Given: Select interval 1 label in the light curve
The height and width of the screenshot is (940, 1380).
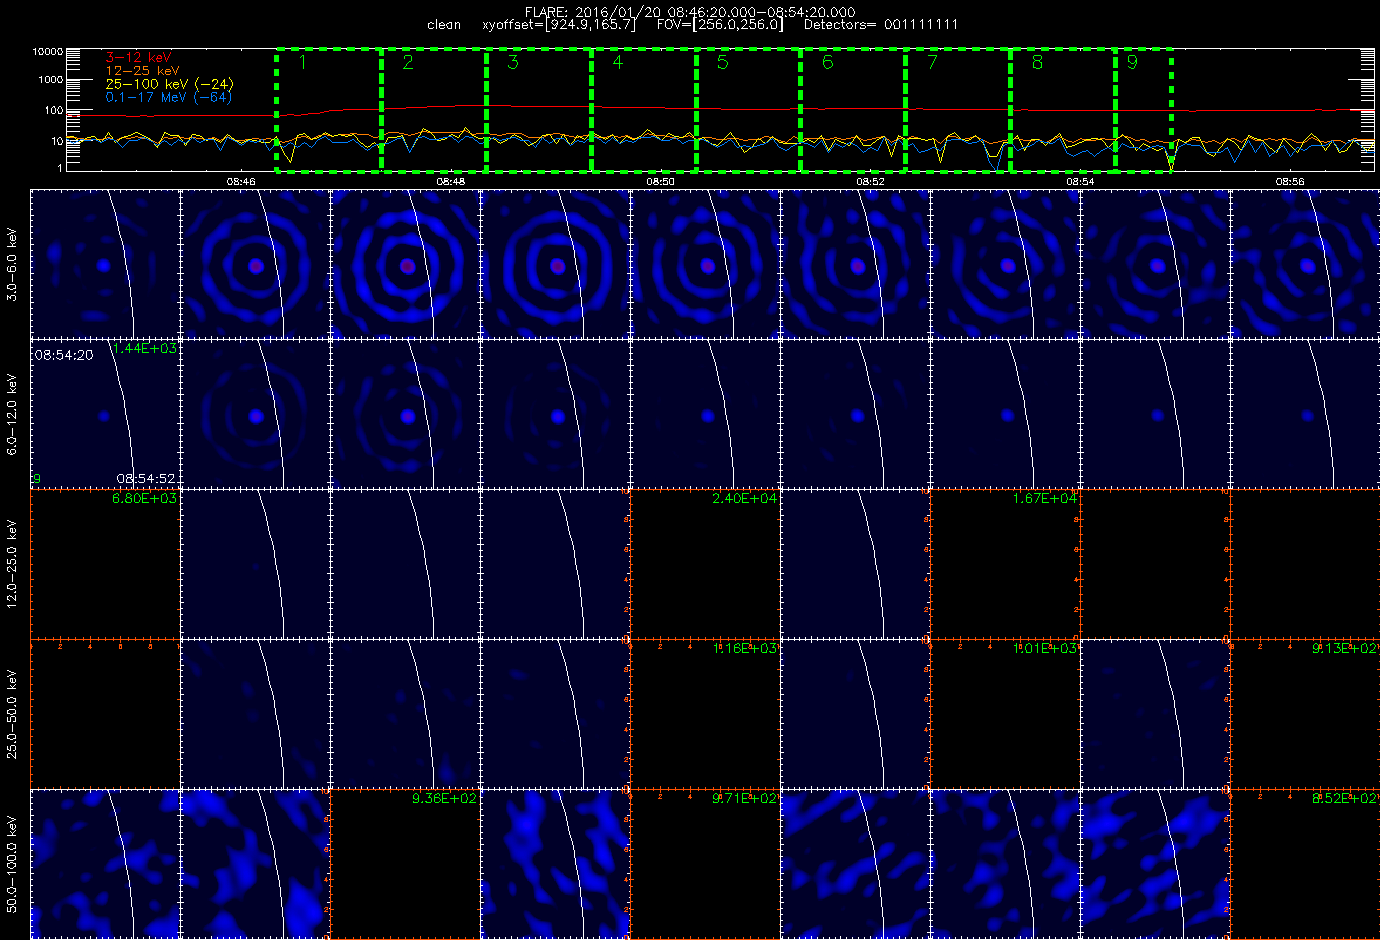Looking at the screenshot, I should [303, 63].
